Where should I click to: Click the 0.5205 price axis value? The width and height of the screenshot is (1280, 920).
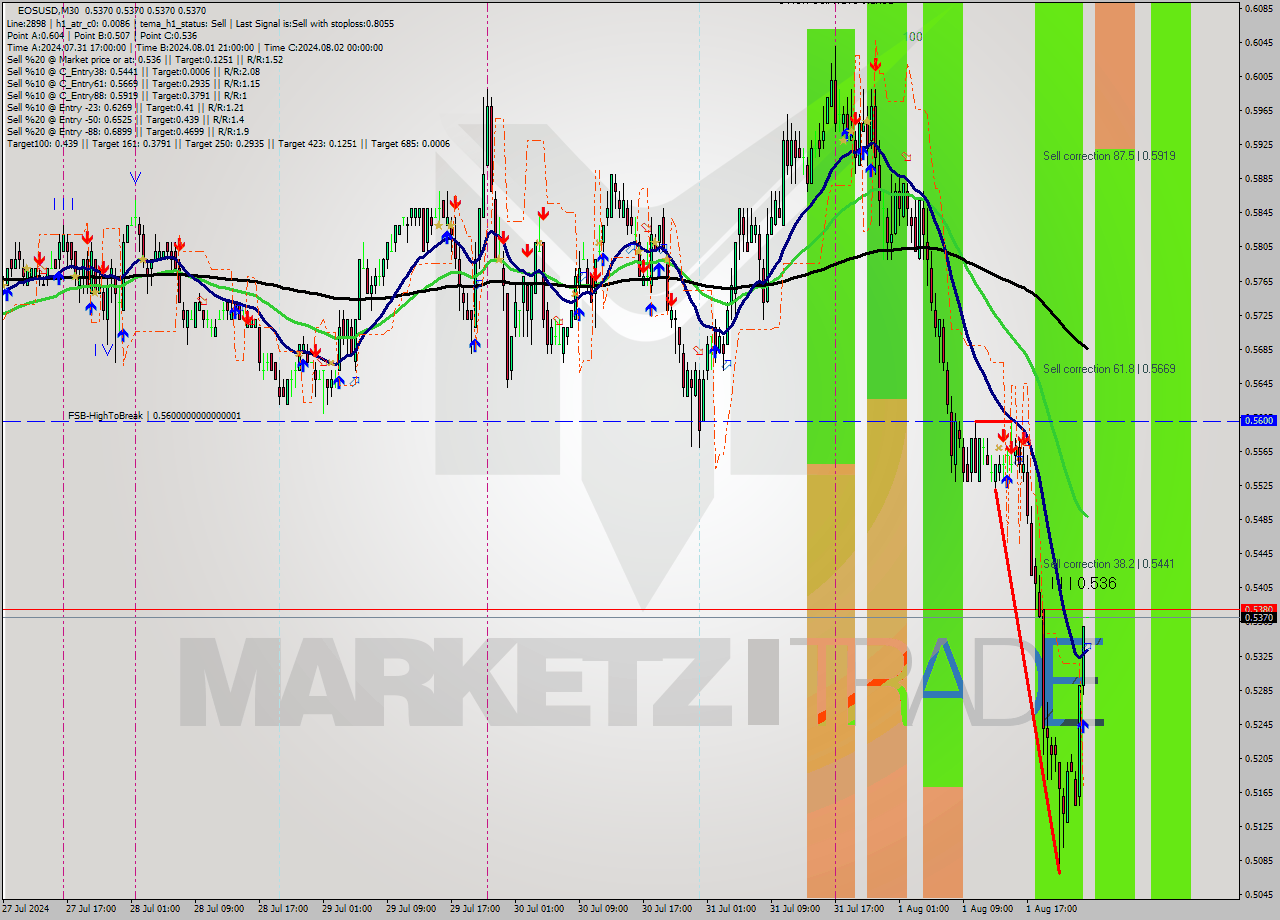click(1259, 758)
